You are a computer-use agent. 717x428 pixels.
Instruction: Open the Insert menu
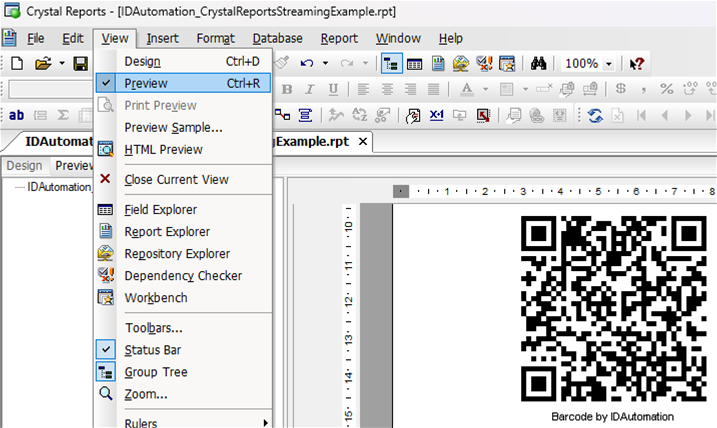click(x=162, y=39)
